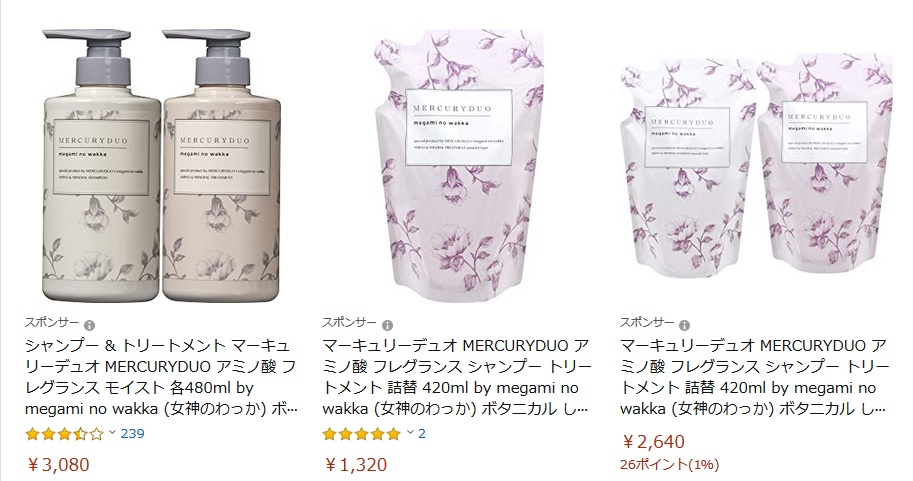Click the 26ポイント(1%) text
Image resolution: width=913 pixels, height=481 pixels.
(670, 465)
